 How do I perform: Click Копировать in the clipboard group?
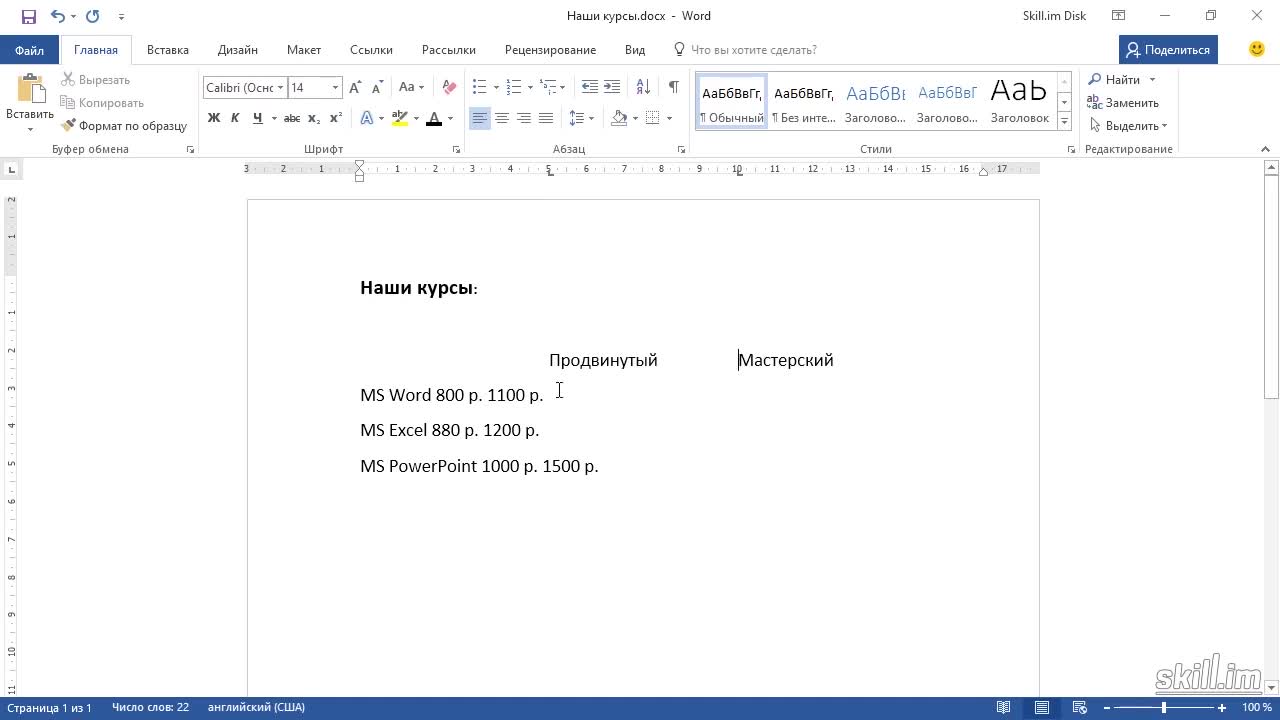pyautogui.click(x=102, y=103)
